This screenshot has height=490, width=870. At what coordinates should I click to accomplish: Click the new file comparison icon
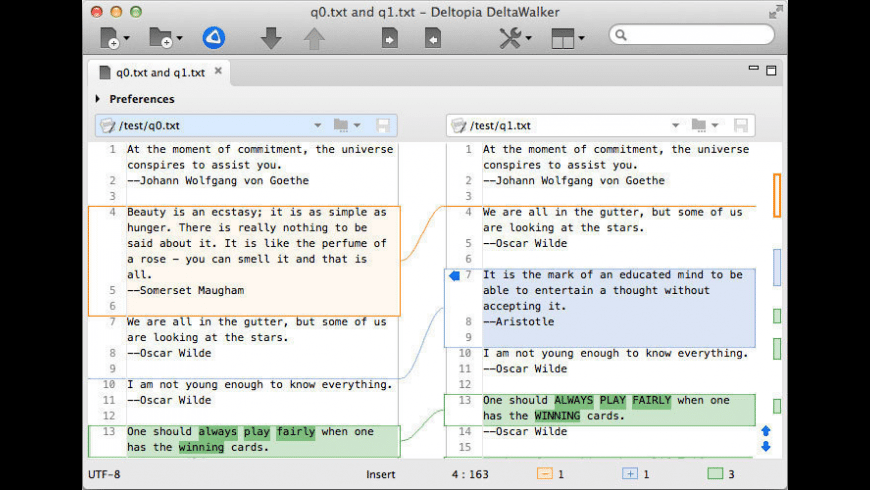(x=110, y=38)
